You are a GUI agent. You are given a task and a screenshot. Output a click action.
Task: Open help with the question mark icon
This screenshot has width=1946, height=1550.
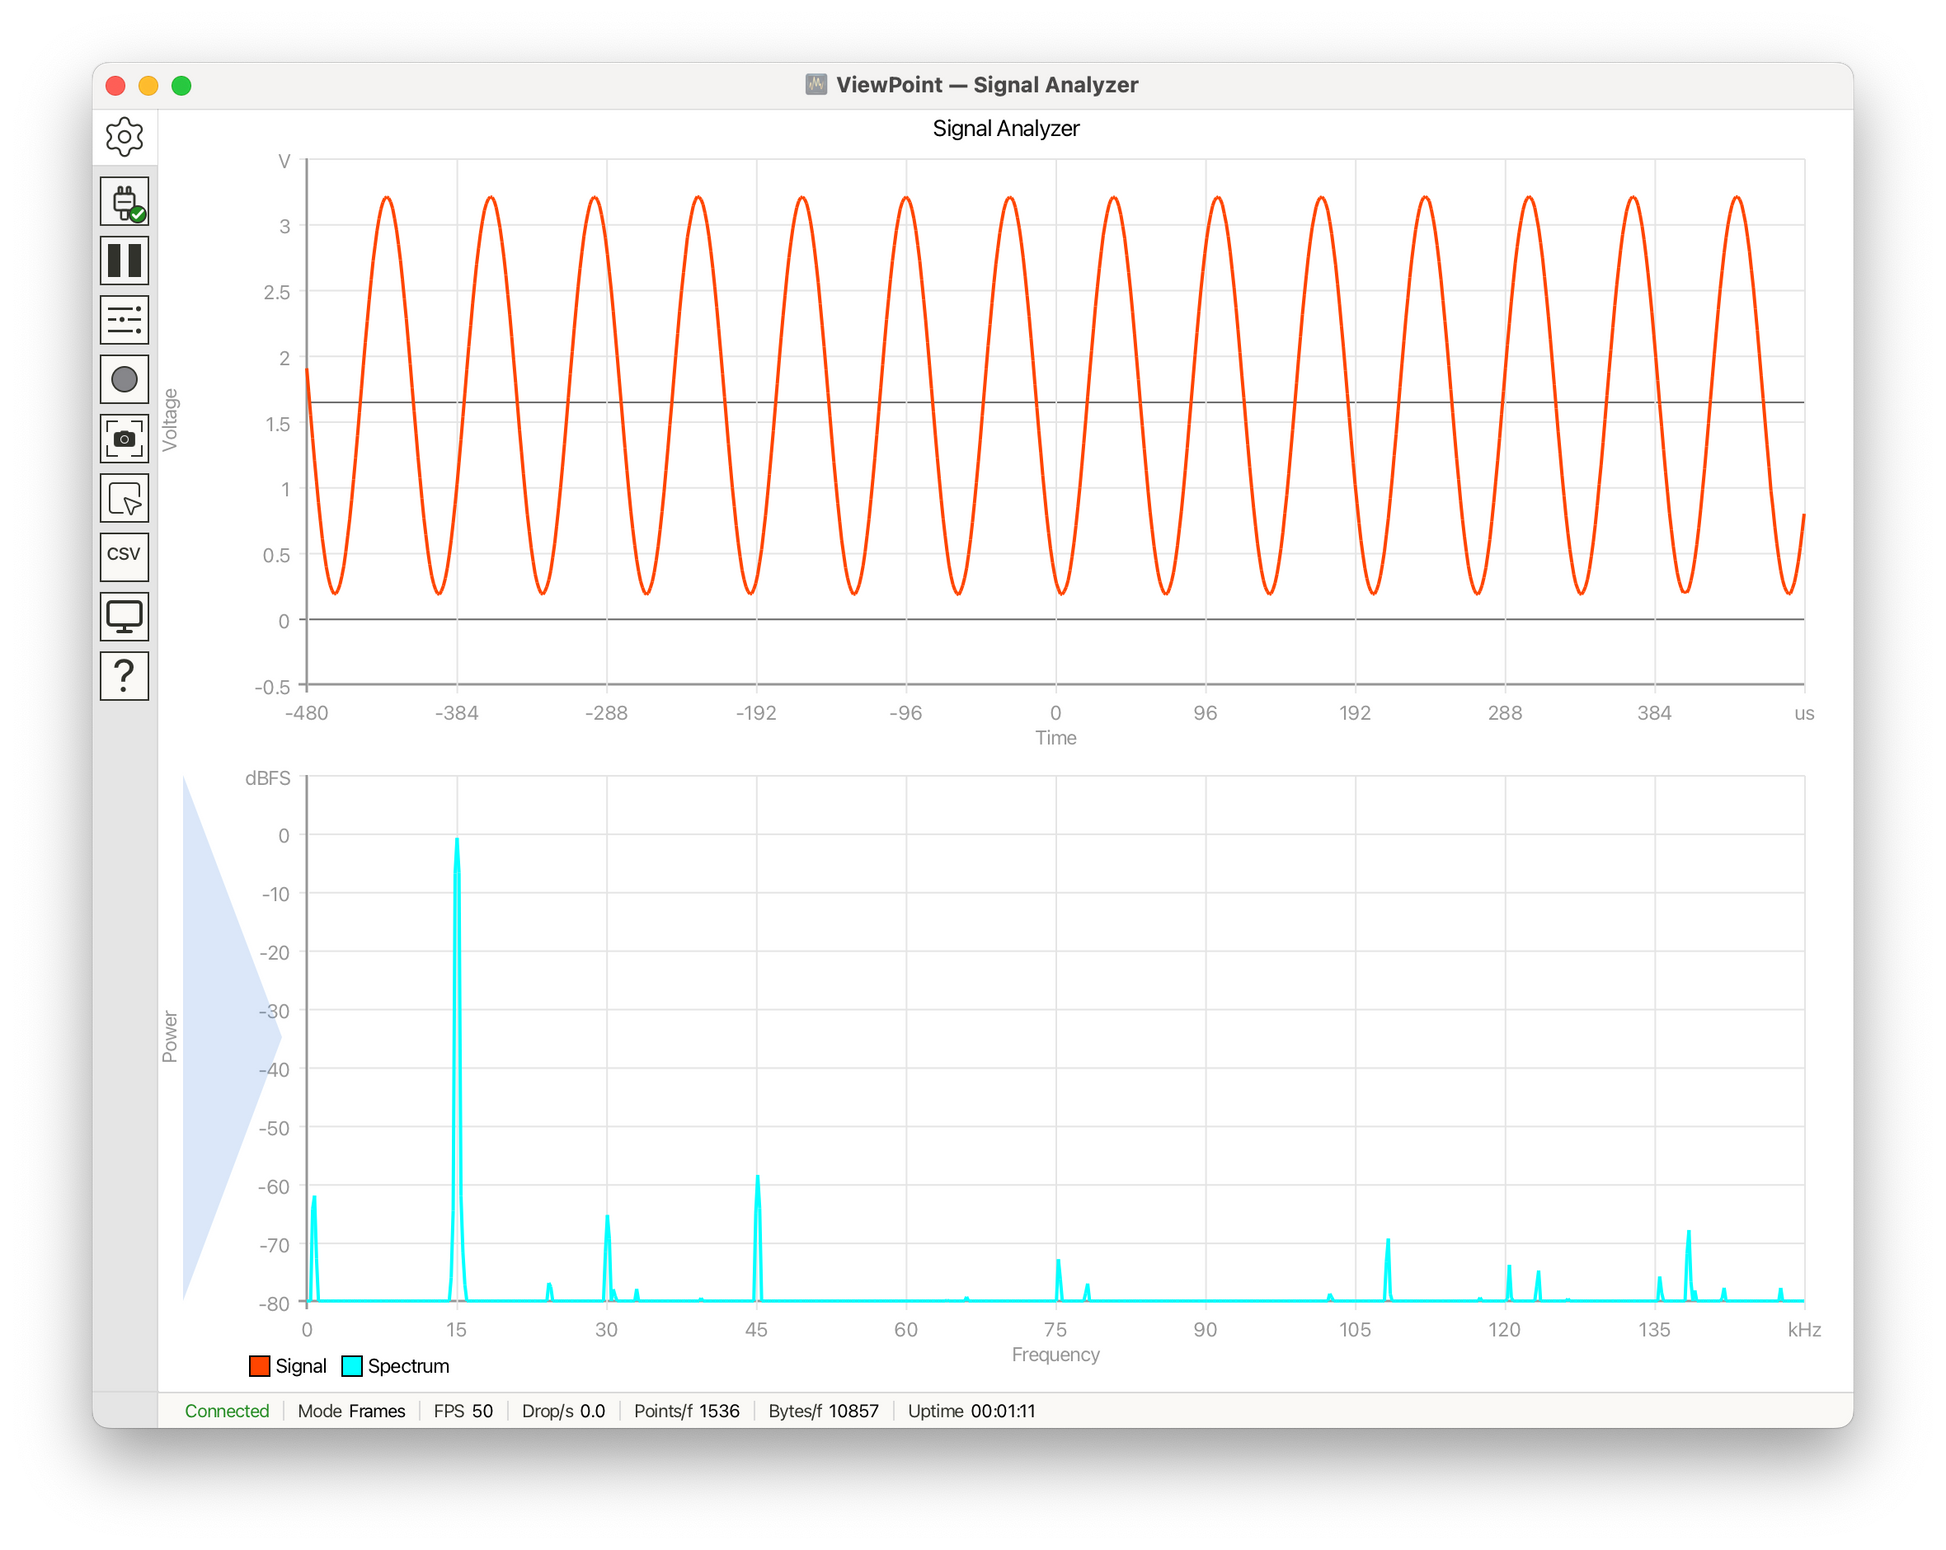tap(124, 676)
